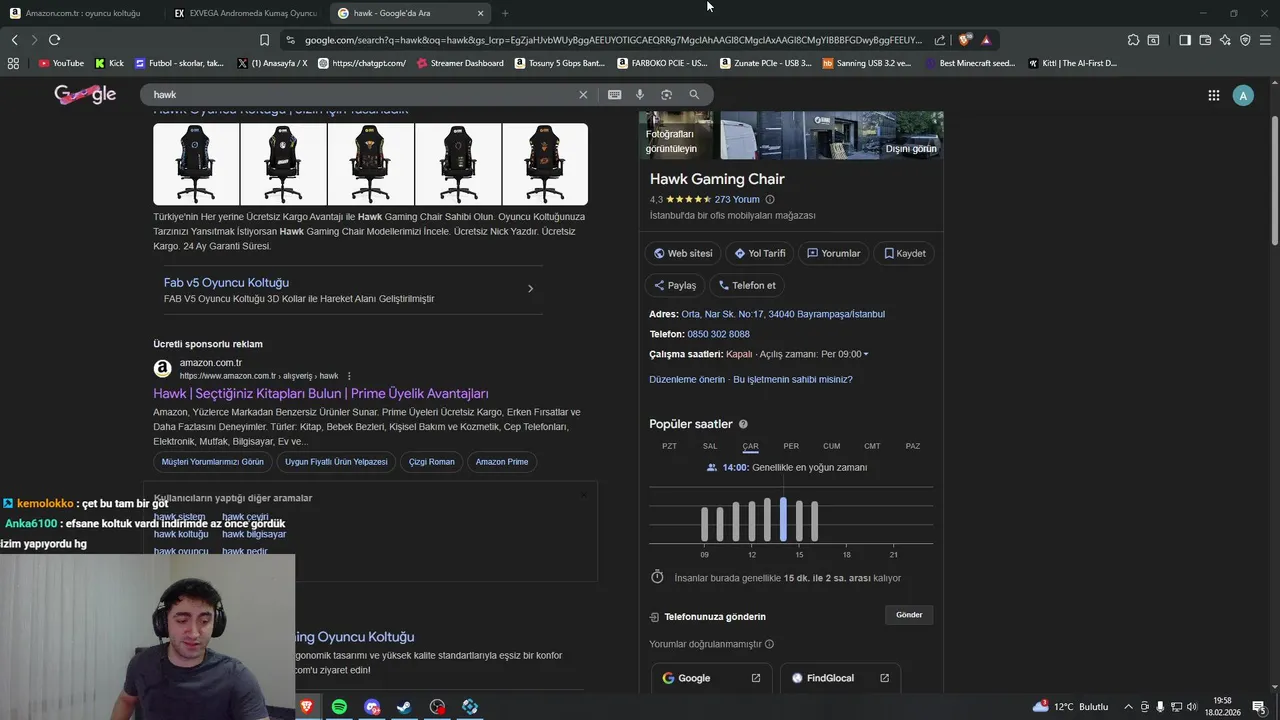Open the 273 Yorum reviews link
The height and width of the screenshot is (720, 1280).
click(737, 199)
